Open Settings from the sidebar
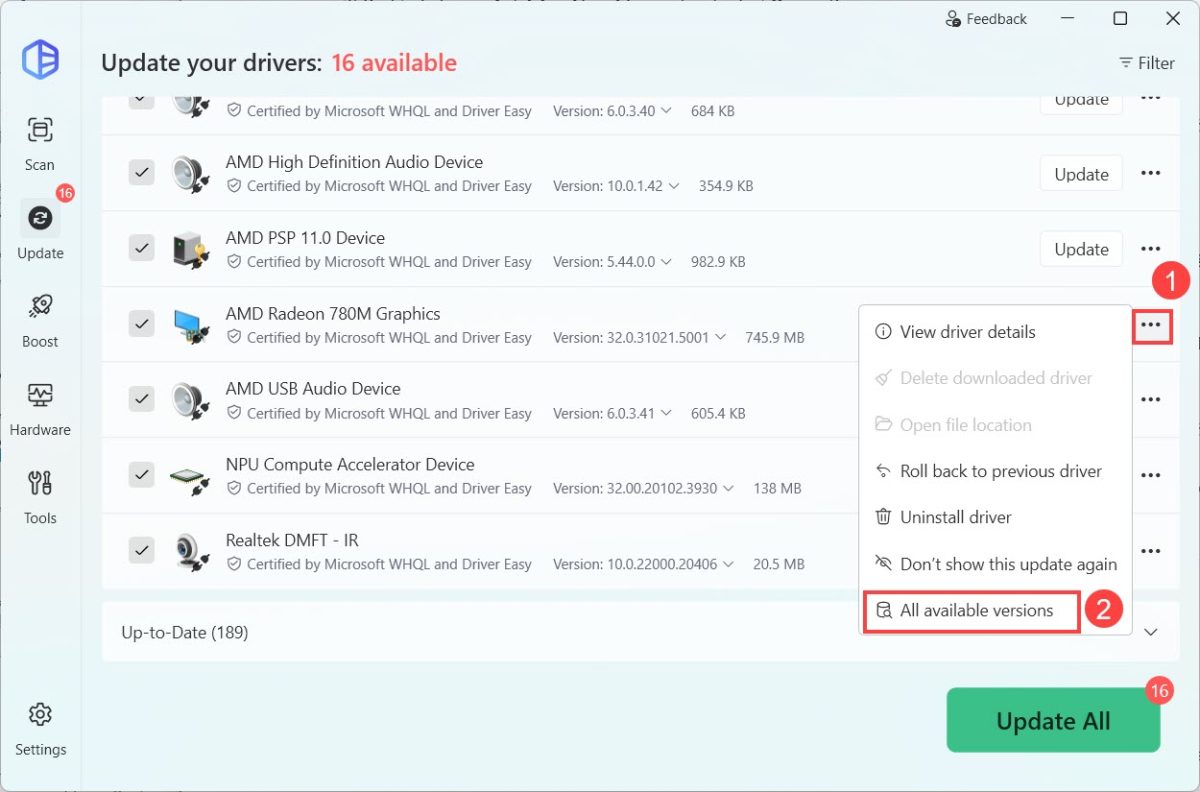The width and height of the screenshot is (1200, 792). (40, 727)
